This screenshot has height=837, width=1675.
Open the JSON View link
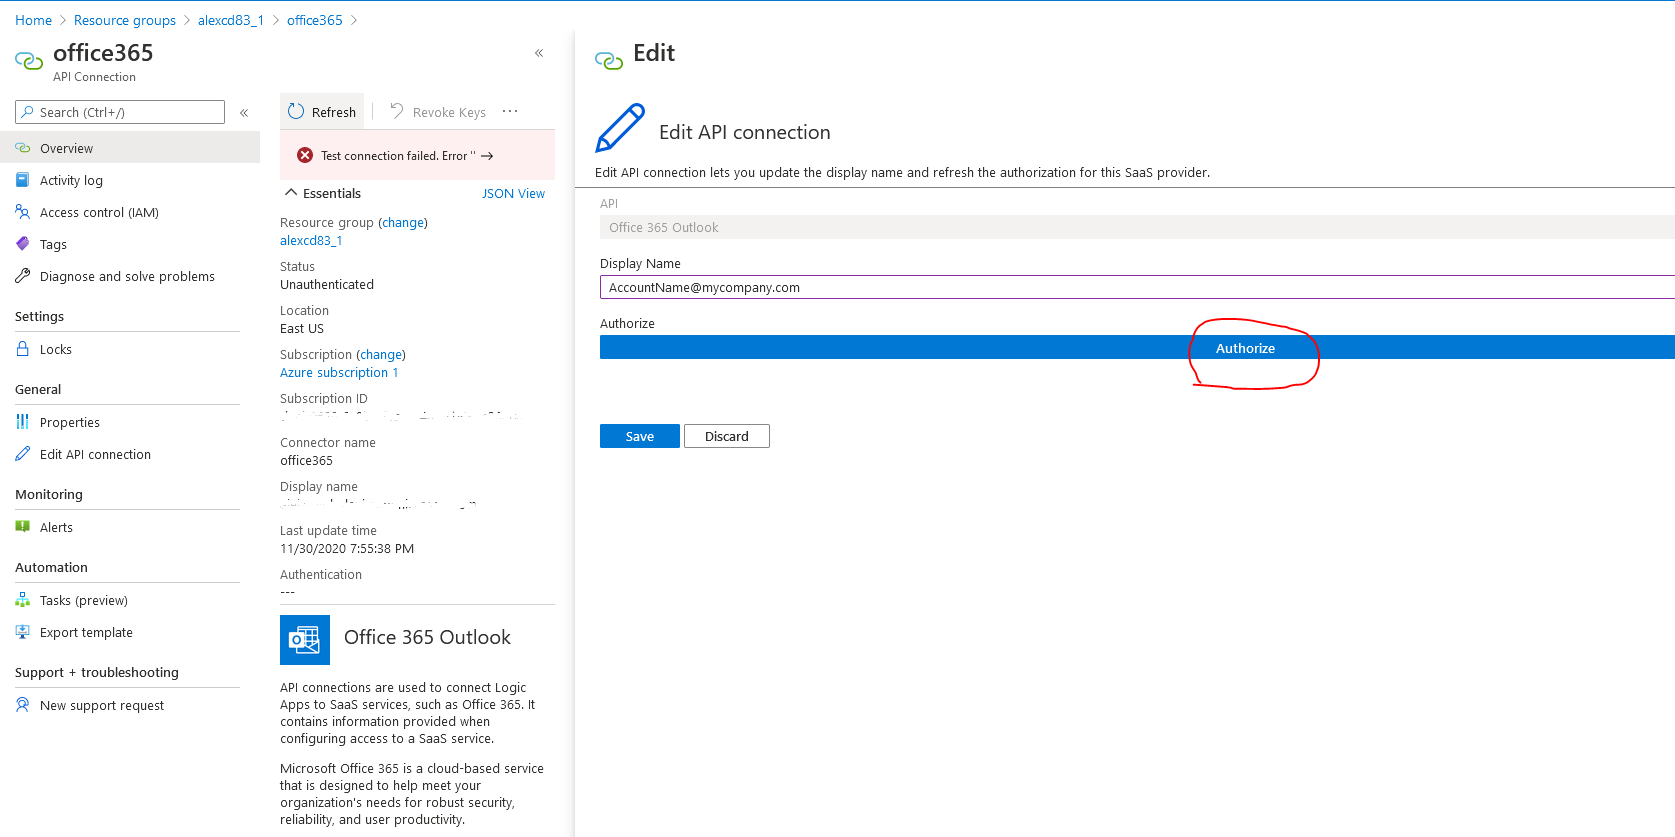click(x=513, y=193)
